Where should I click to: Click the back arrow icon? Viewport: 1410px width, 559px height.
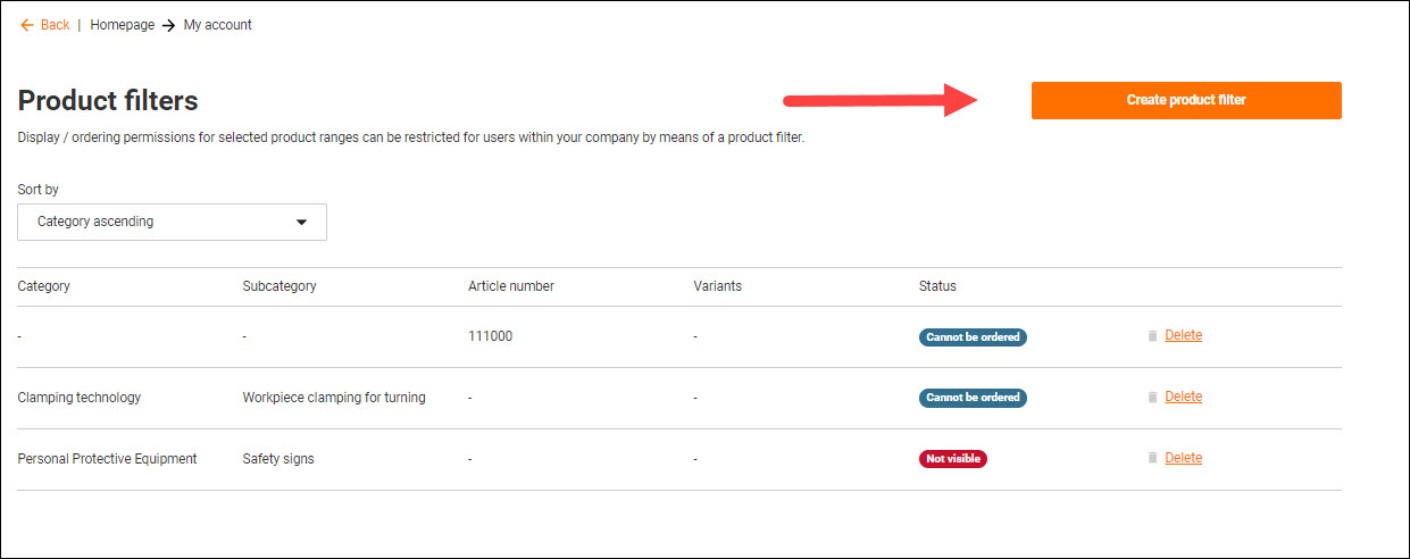[x=26, y=25]
